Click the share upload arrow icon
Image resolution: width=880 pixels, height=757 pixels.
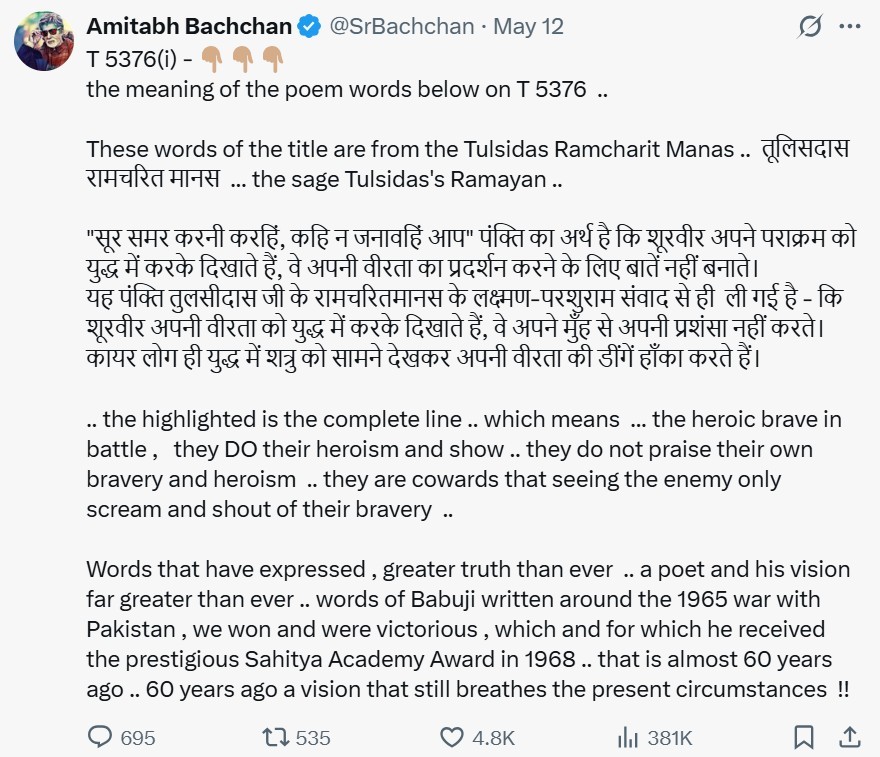point(850,737)
